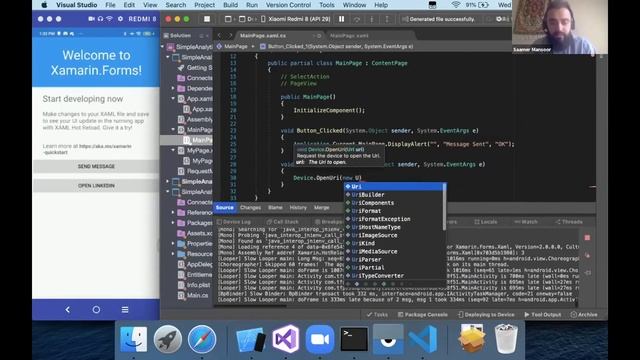
Task: Select Info.plist in the solution tree
Action: click(x=194, y=285)
